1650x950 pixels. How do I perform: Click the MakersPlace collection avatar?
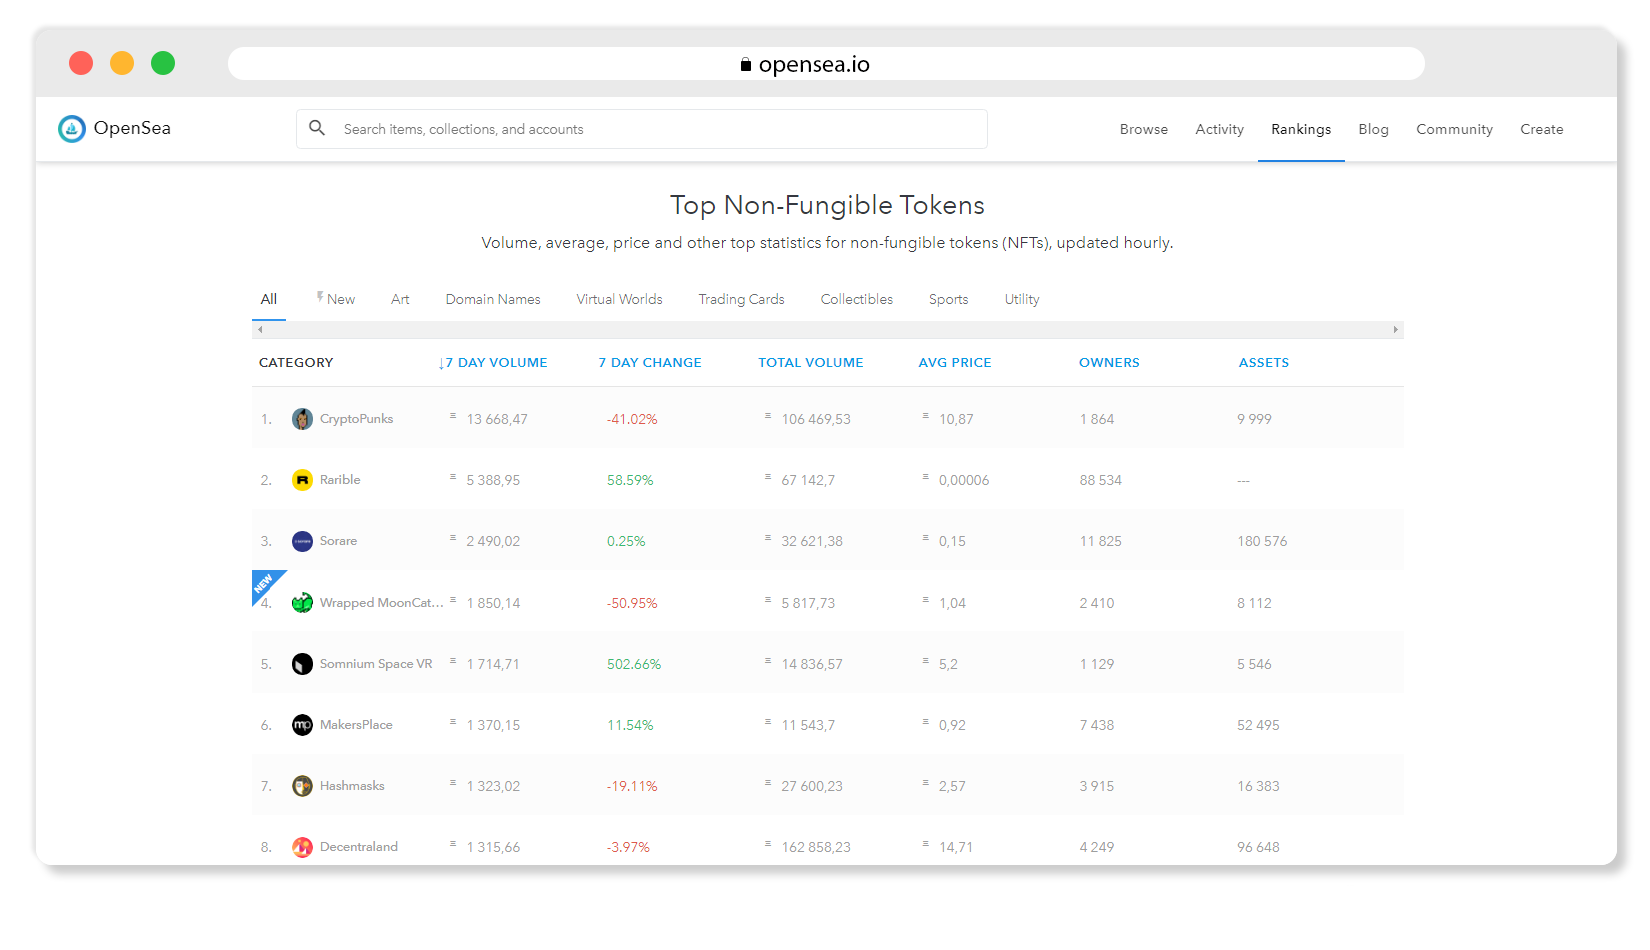(x=302, y=725)
